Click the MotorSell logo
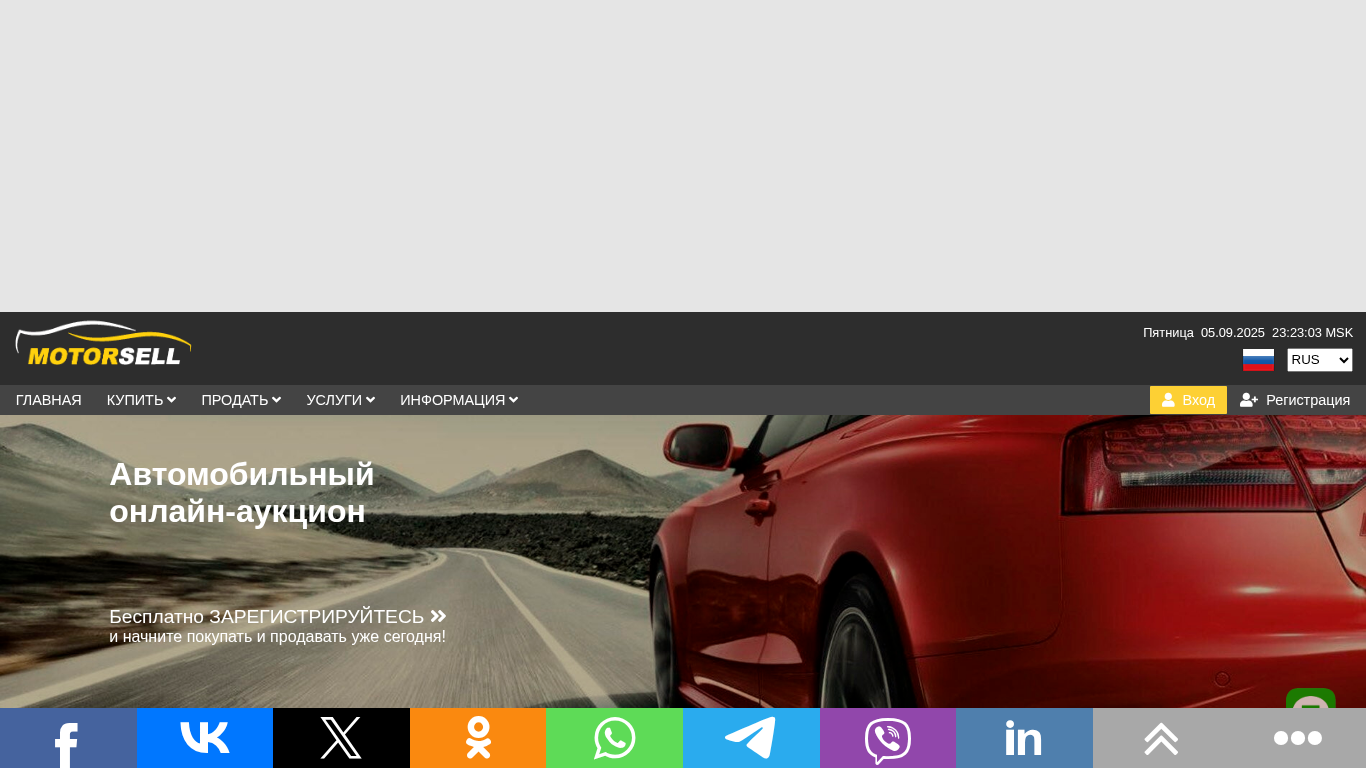The image size is (1366, 768). coord(103,344)
